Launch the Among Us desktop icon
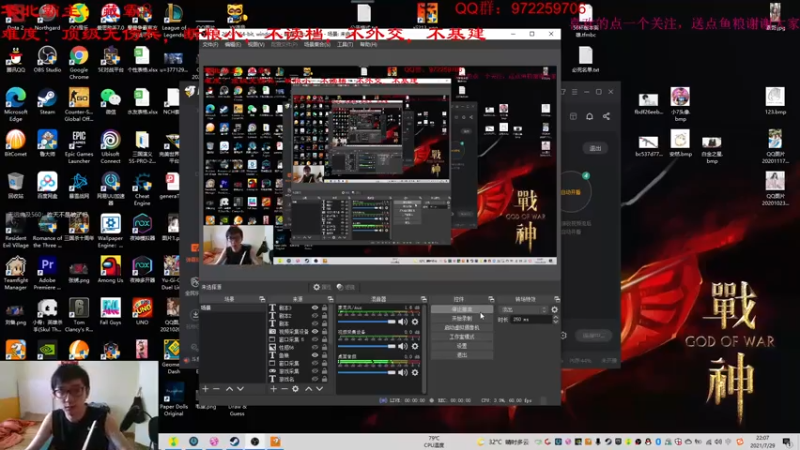800x450 pixels. coord(110,270)
